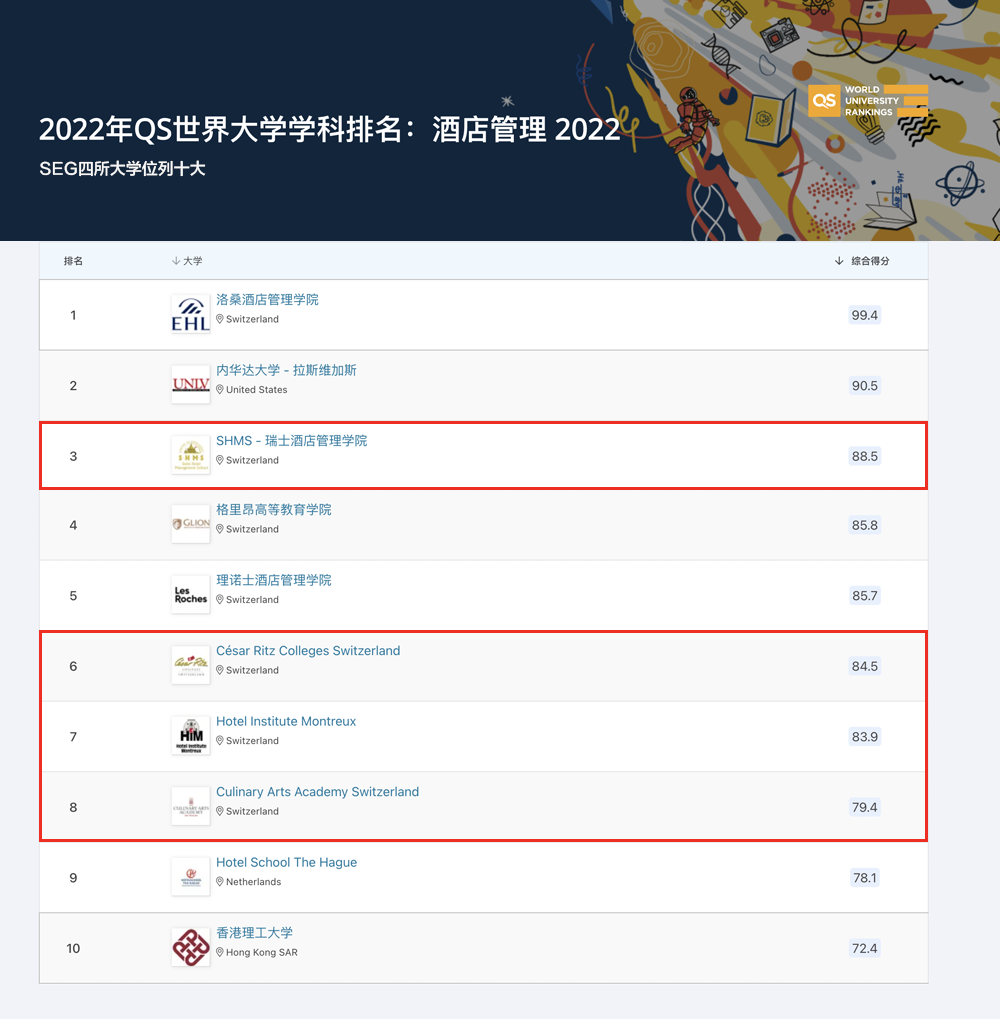Image resolution: width=1000 pixels, height=1019 pixels.
Task: Click the location pin beside Netherlands
Action: tap(220, 881)
